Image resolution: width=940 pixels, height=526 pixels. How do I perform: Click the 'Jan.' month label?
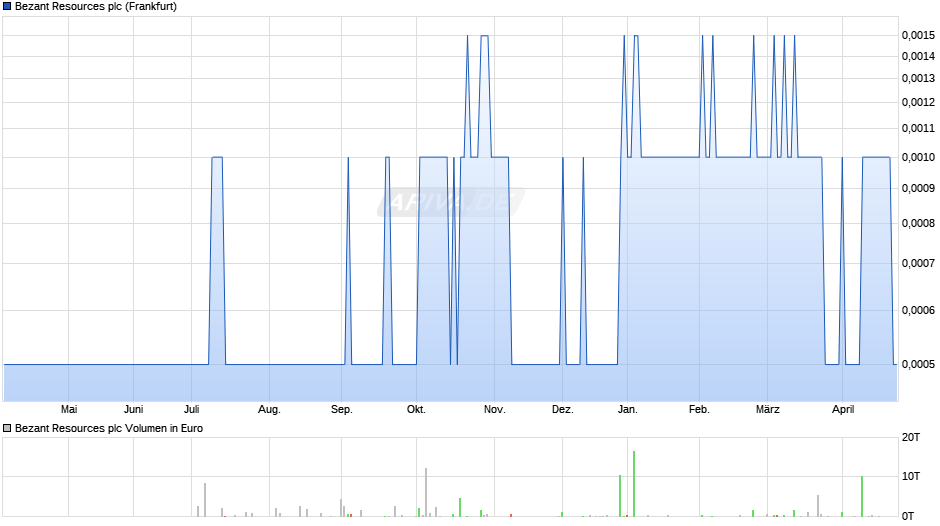click(x=628, y=409)
